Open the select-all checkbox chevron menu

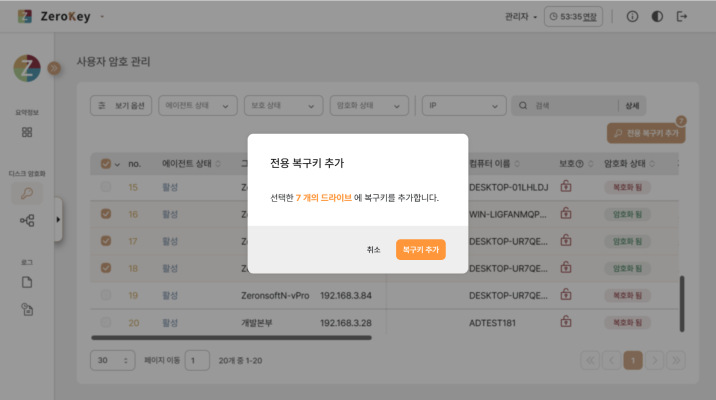tap(117, 164)
